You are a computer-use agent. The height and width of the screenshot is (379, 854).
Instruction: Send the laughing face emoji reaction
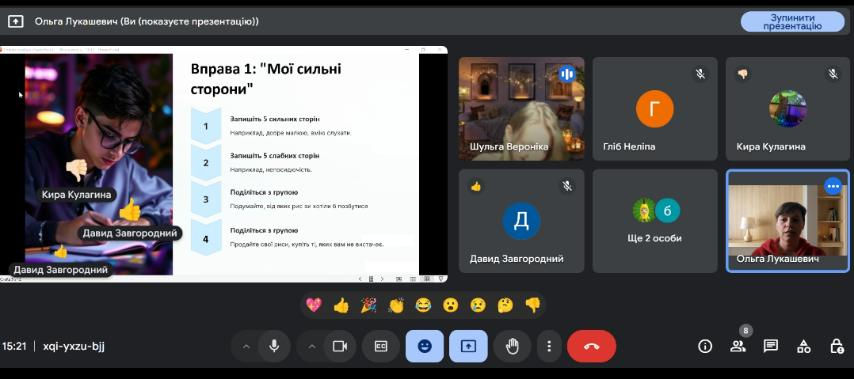point(423,305)
